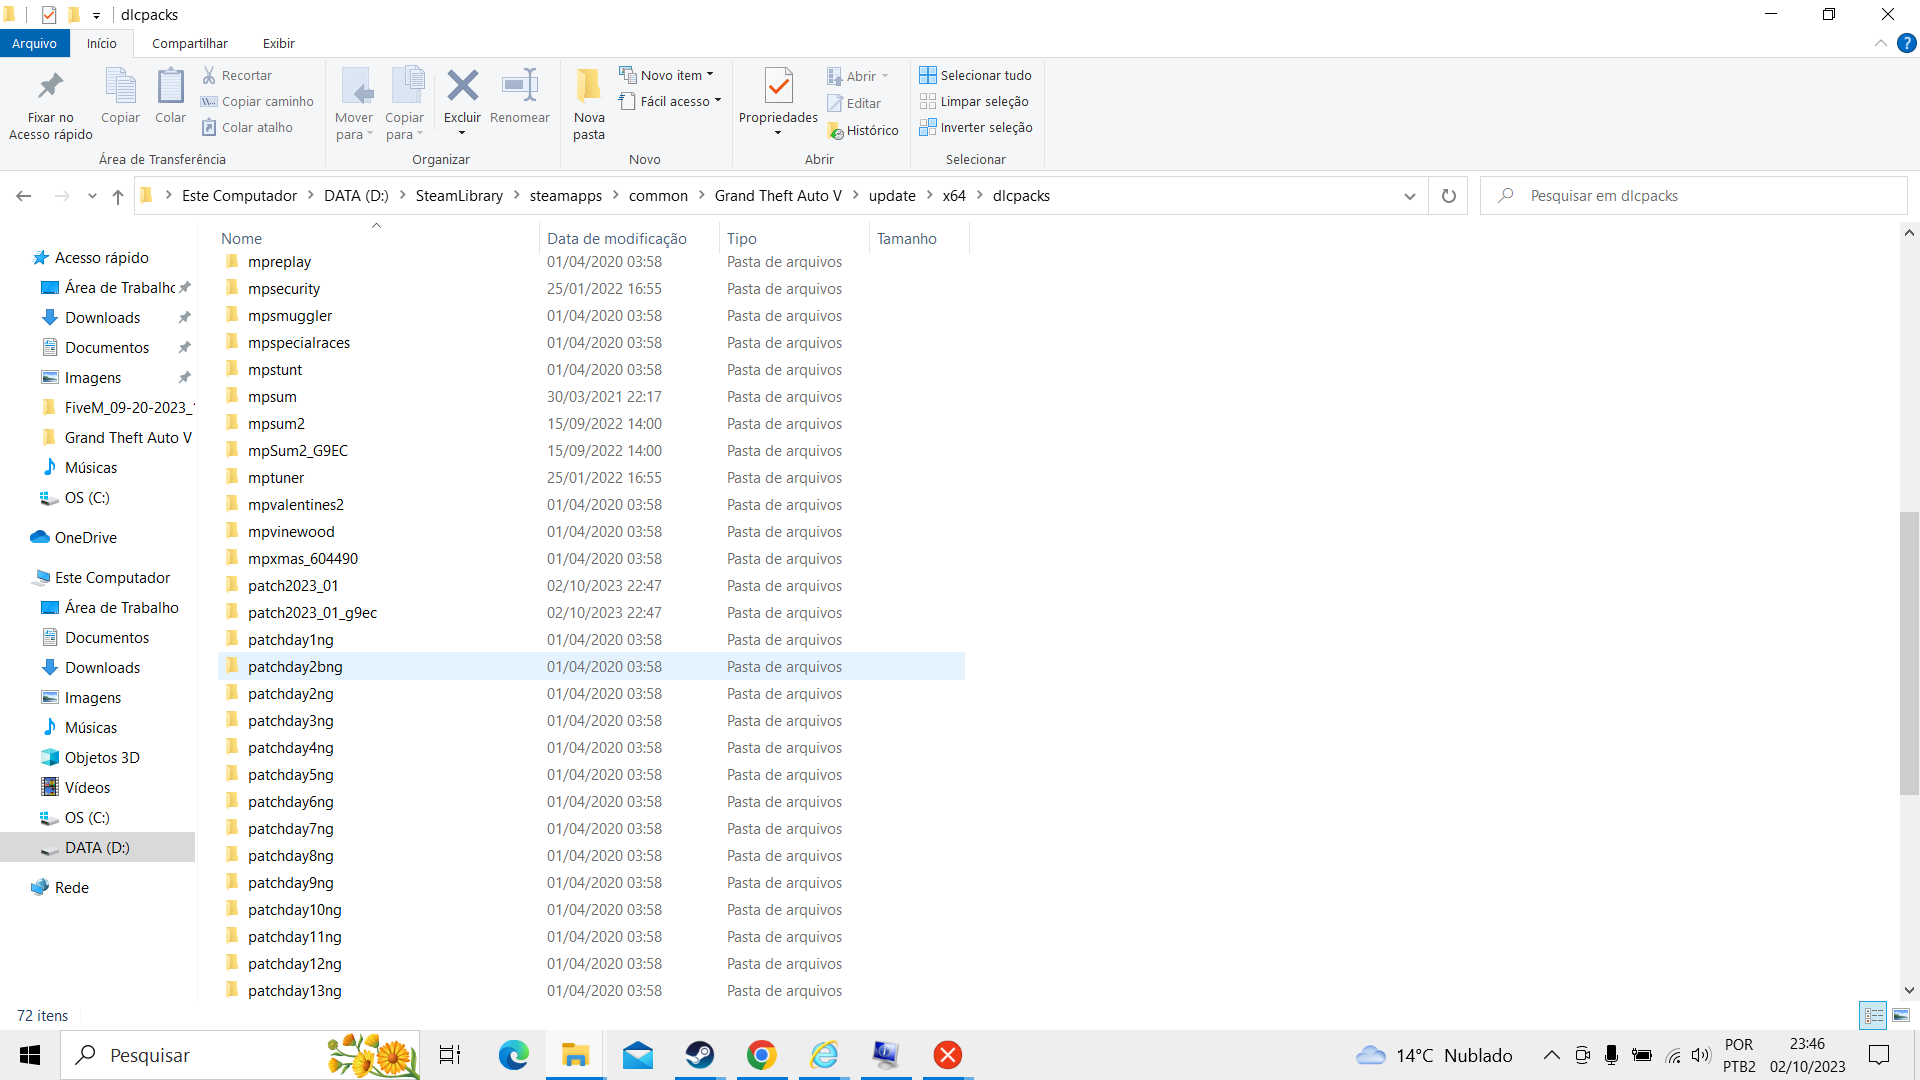1920x1080 pixels.
Task: Click Colar atalho
Action: click(247, 127)
